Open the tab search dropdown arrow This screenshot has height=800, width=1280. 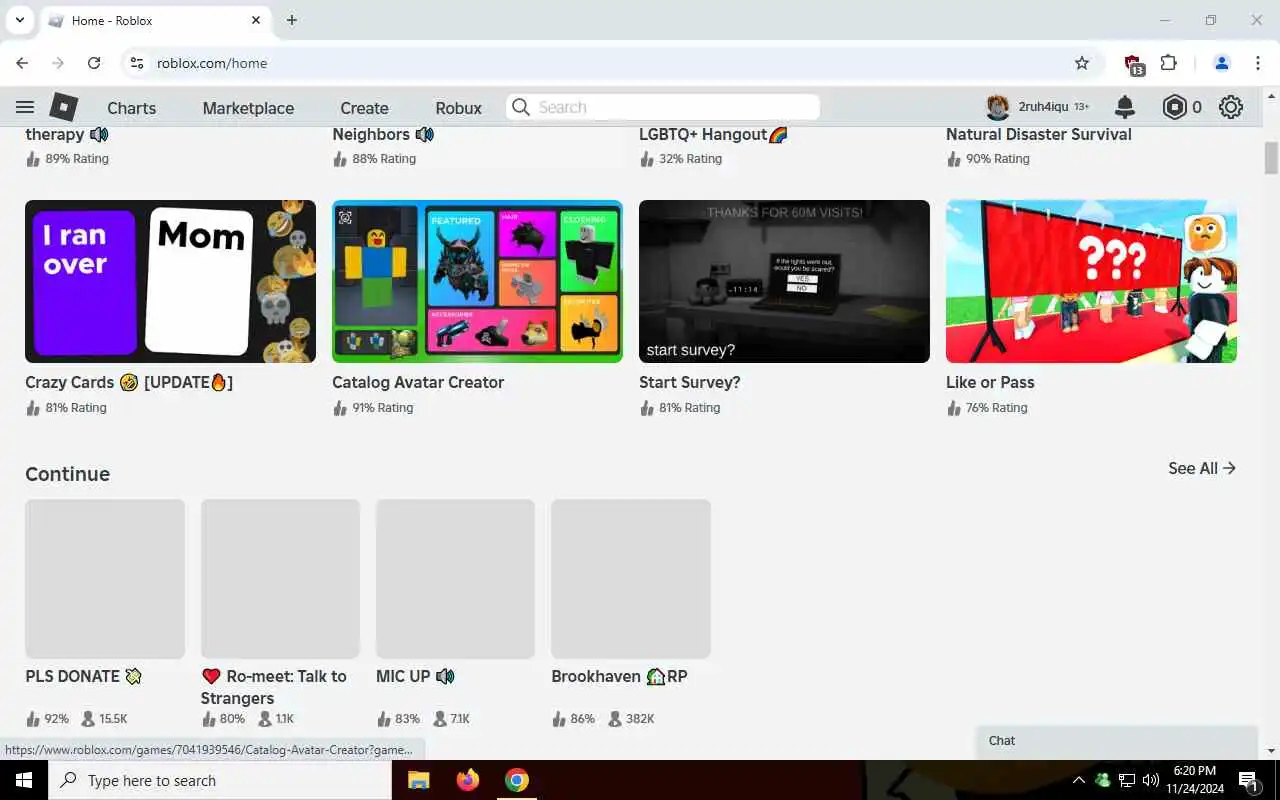tap(19, 20)
